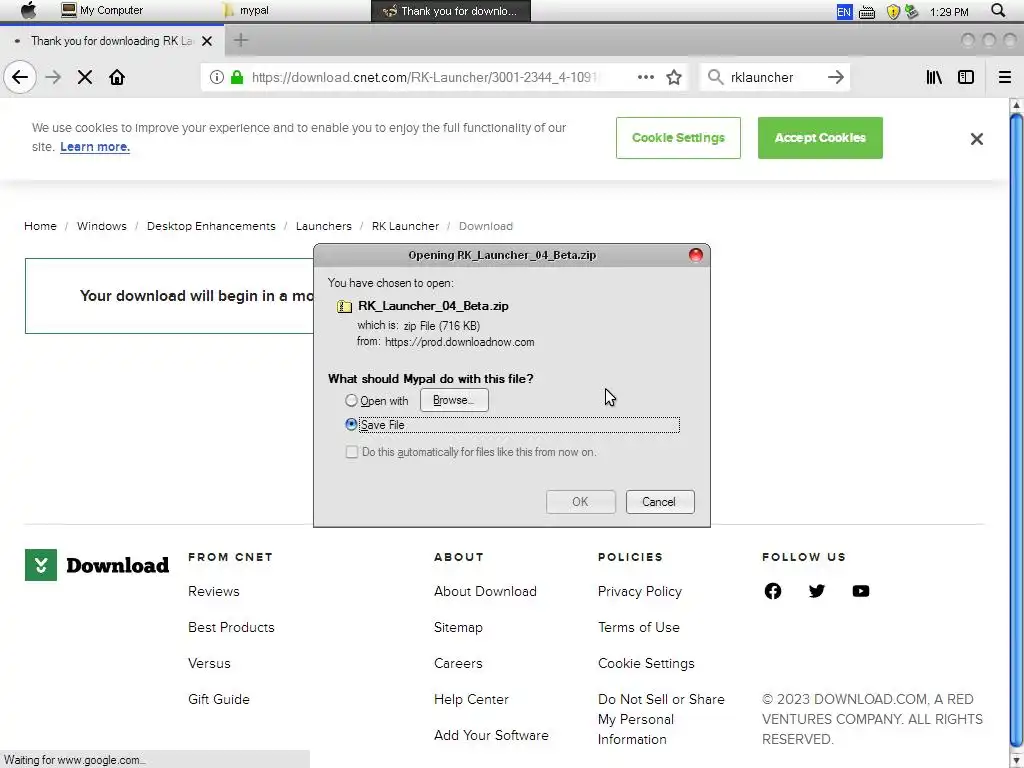The width and height of the screenshot is (1024, 768).
Task: Open Versus footer link
Action: 209,663
